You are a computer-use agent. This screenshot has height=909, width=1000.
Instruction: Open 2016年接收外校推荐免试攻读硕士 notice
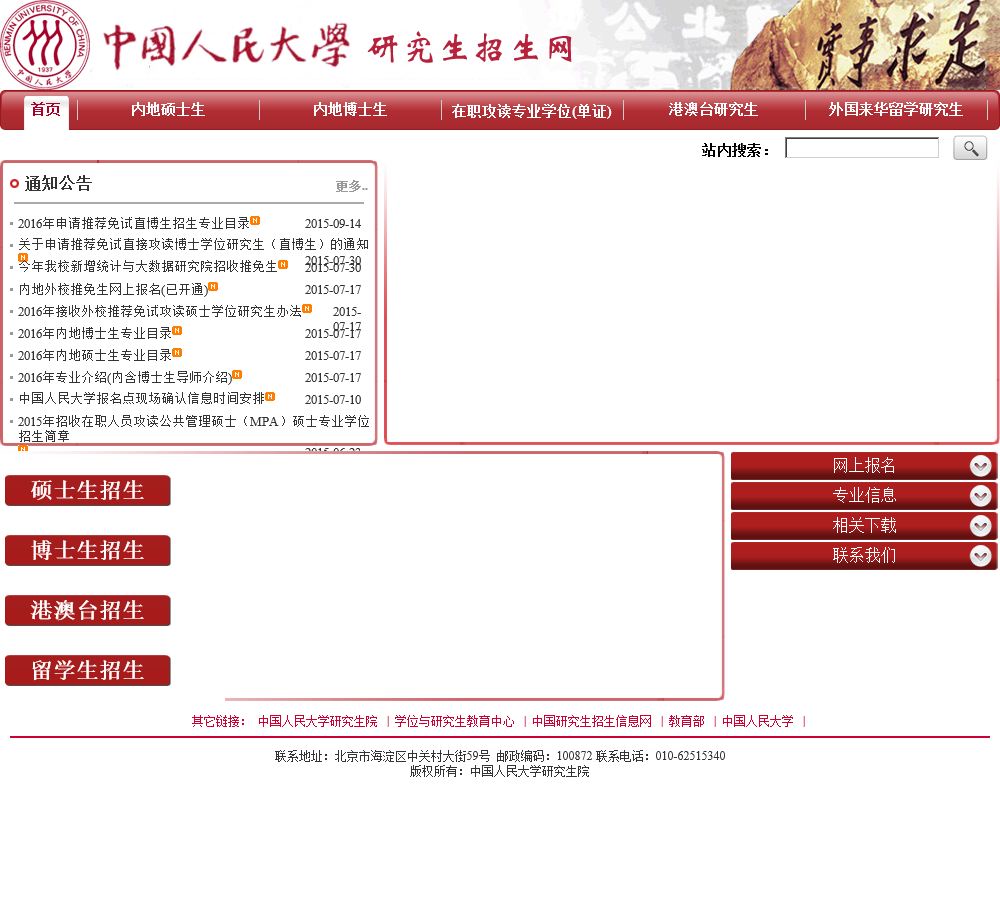tap(159, 311)
